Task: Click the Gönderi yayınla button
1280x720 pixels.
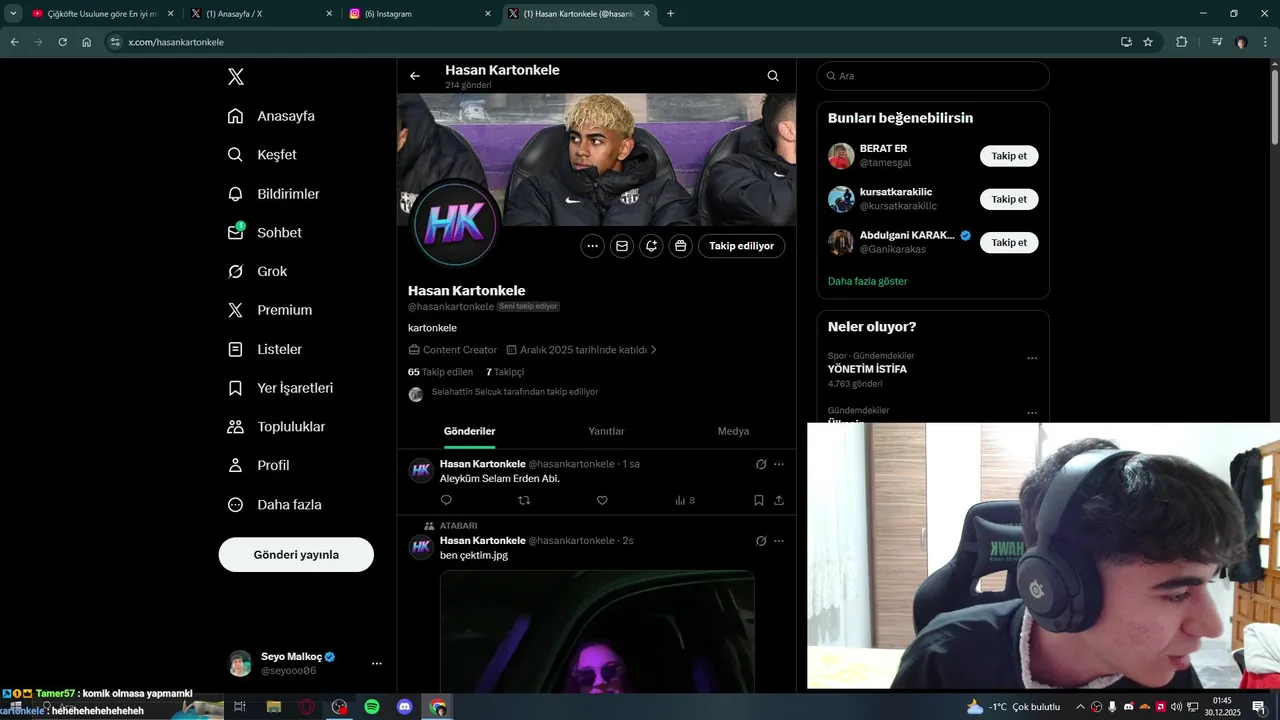Action: (296, 554)
